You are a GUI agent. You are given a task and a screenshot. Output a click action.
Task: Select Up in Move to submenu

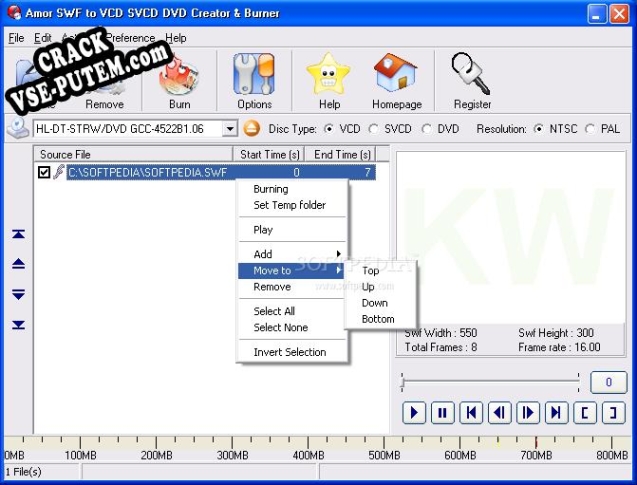379,287
